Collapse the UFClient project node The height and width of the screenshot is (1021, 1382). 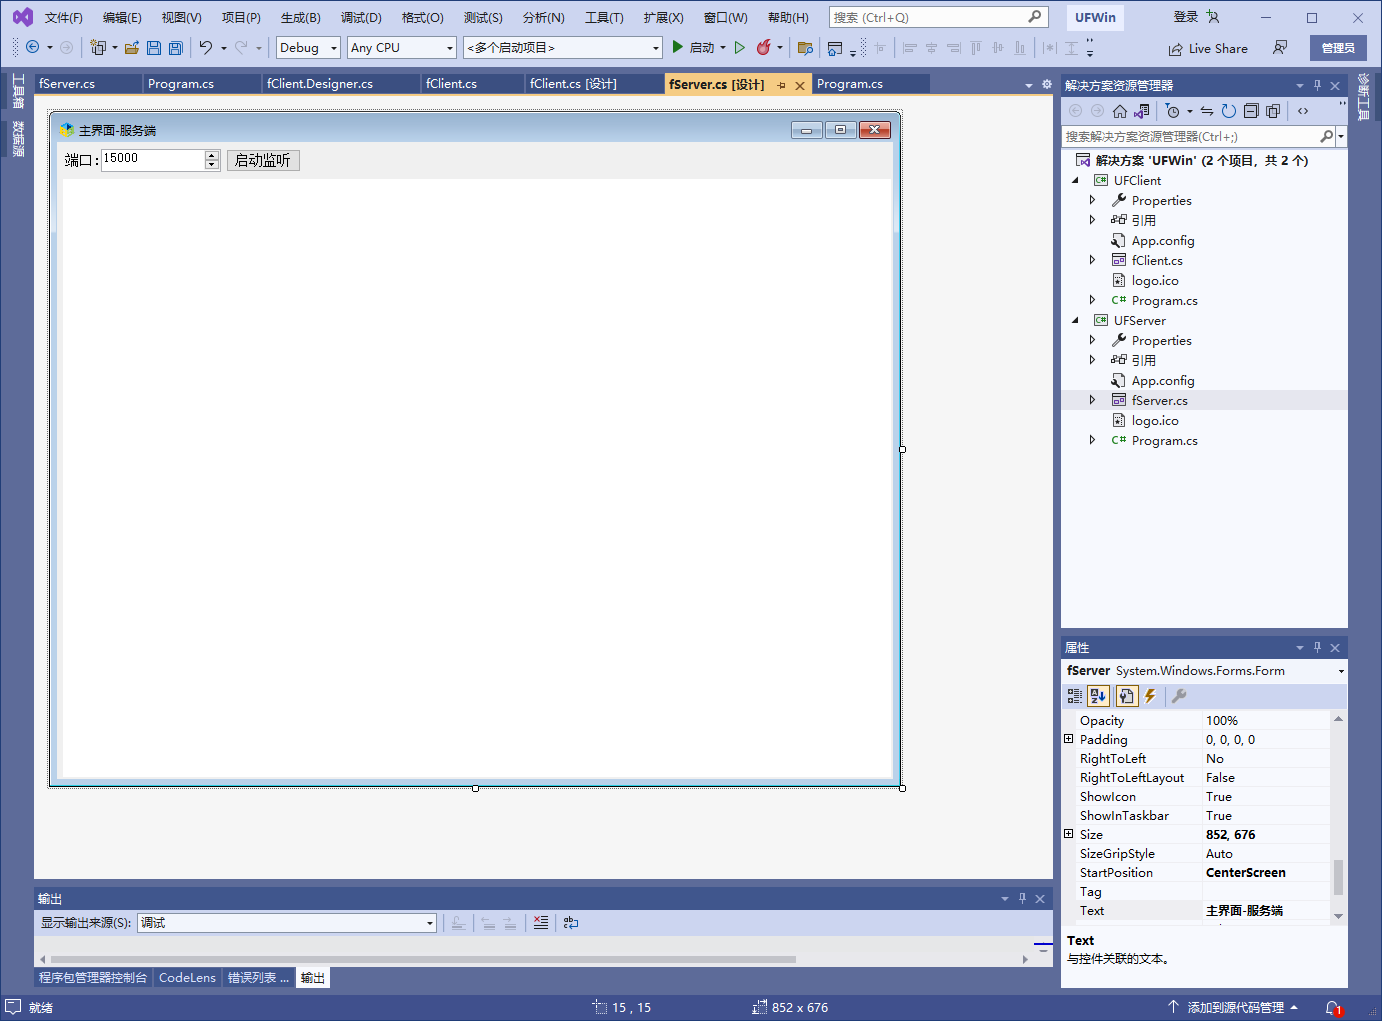[1076, 181]
